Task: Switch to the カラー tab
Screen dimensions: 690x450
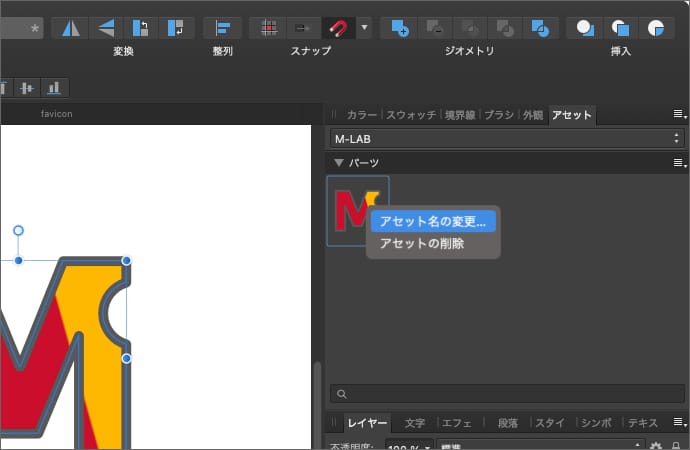Action: pos(361,115)
